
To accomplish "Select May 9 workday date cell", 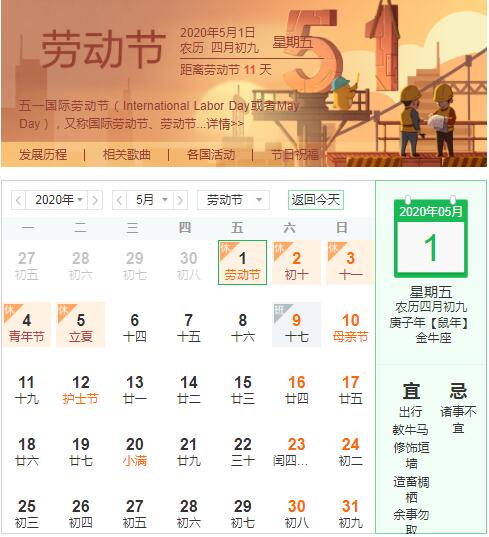I will (297, 325).
